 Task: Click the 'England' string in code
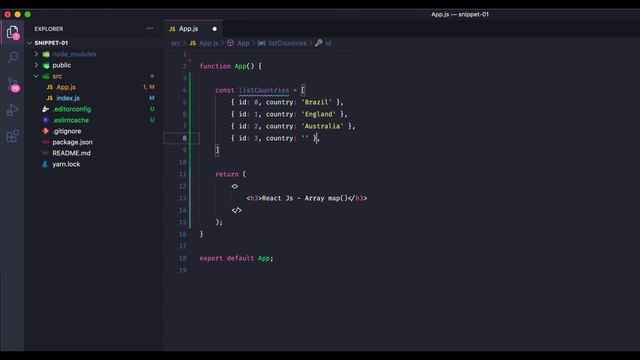tap(318, 114)
